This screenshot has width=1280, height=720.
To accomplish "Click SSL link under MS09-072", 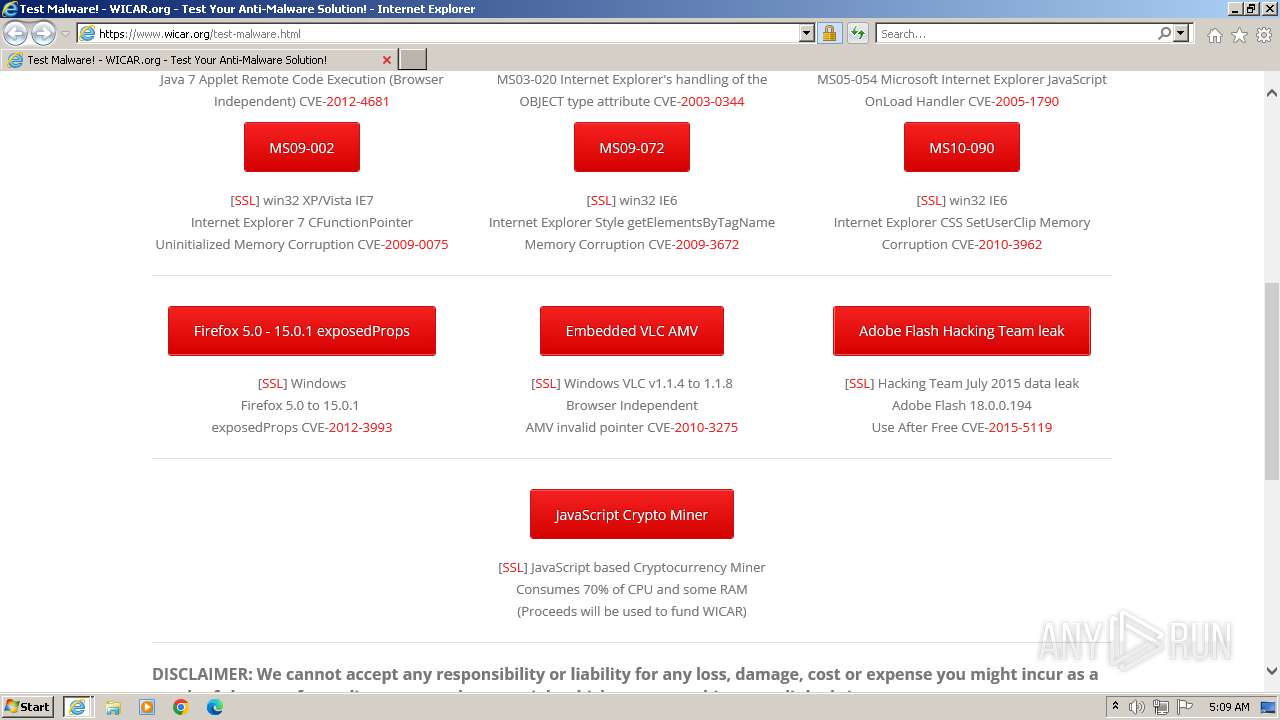I will tap(601, 200).
